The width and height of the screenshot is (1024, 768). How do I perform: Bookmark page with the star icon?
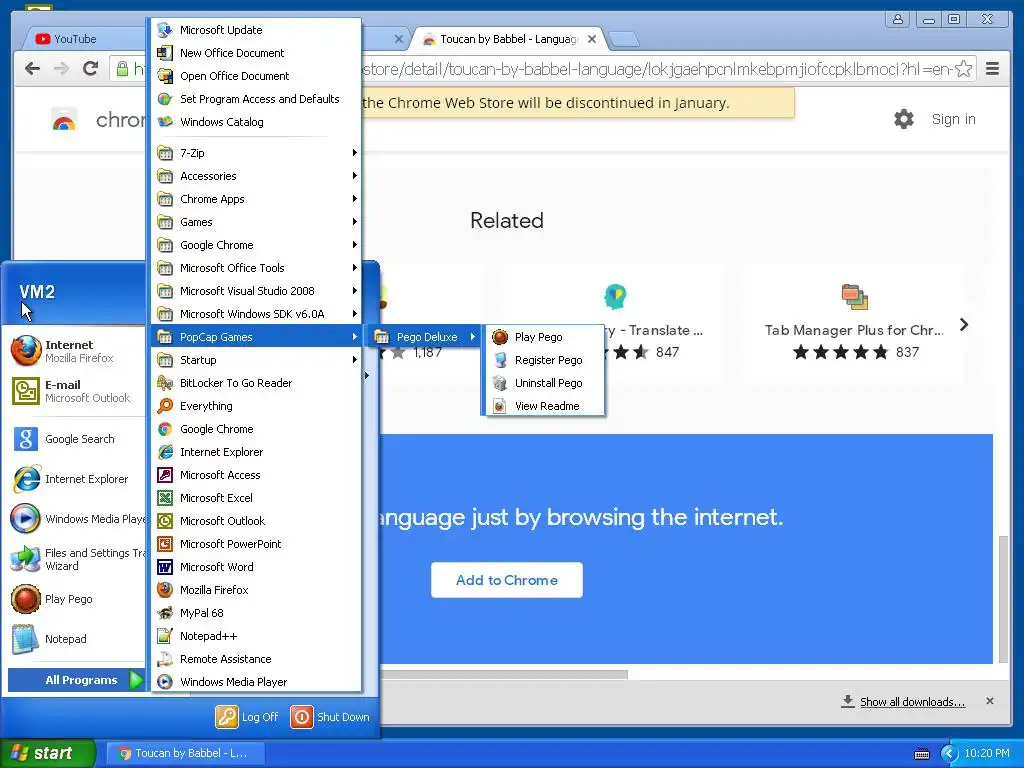[x=963, y=69]
